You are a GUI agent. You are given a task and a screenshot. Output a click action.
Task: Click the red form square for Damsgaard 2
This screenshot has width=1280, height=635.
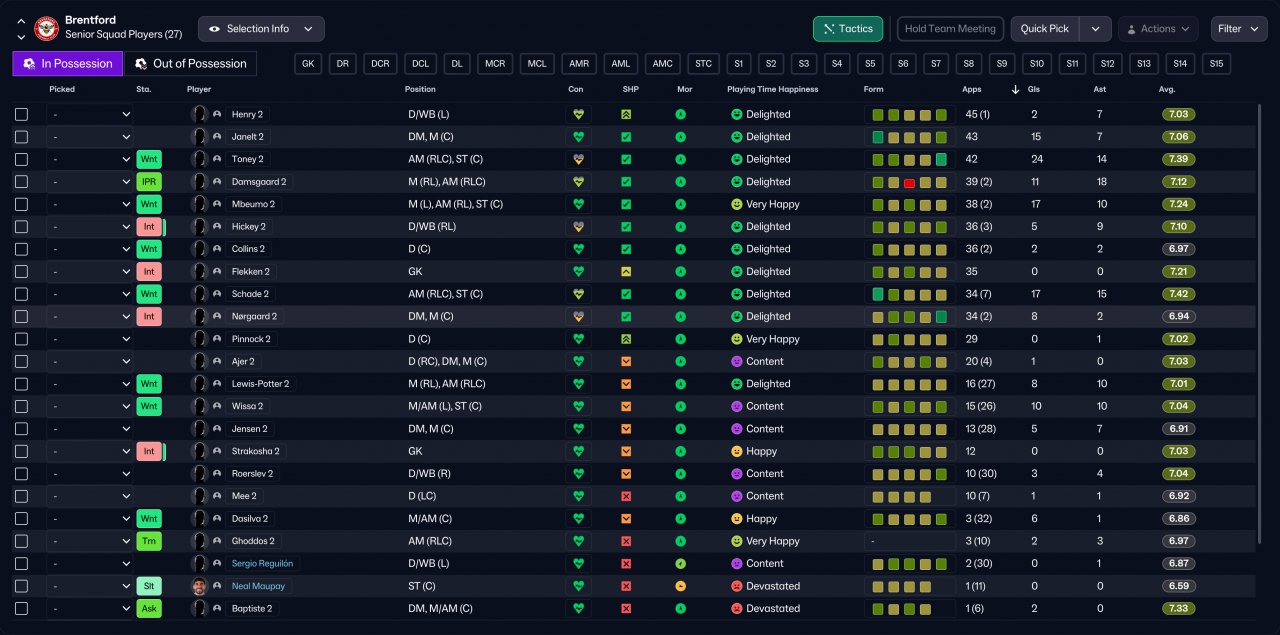tap(909, 182)
